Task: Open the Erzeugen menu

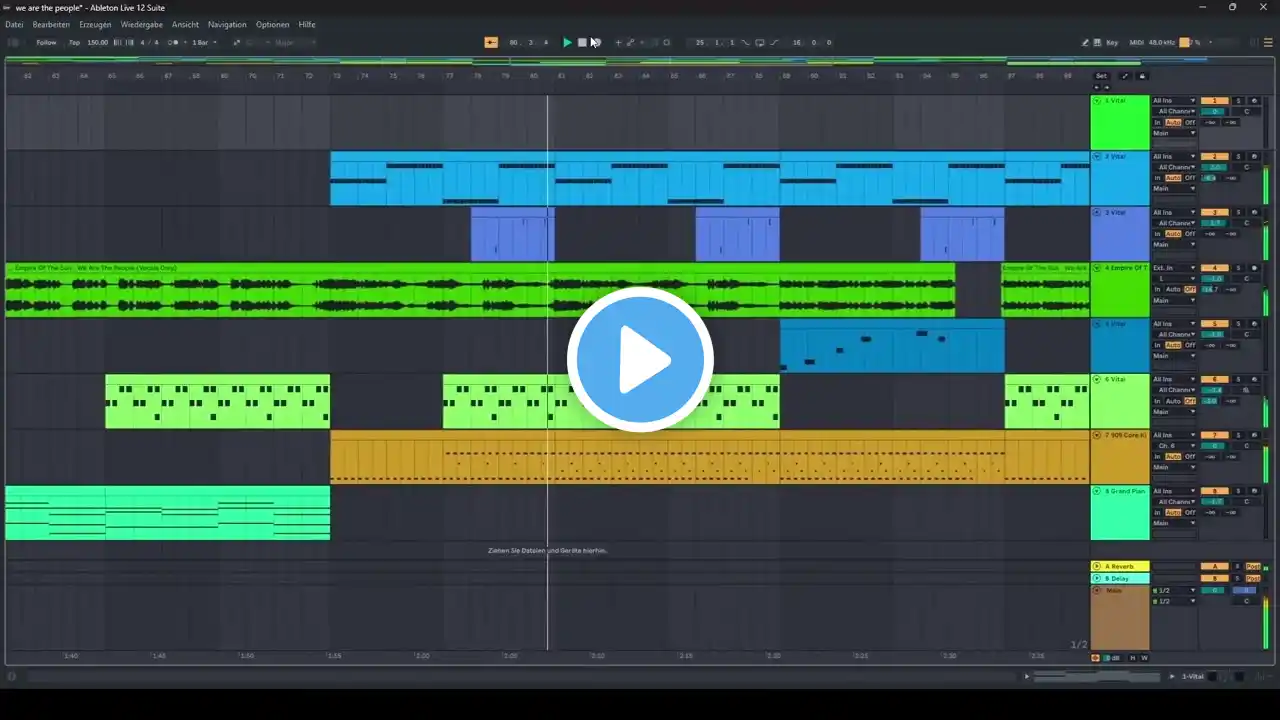Action: (x=95, y=24)
